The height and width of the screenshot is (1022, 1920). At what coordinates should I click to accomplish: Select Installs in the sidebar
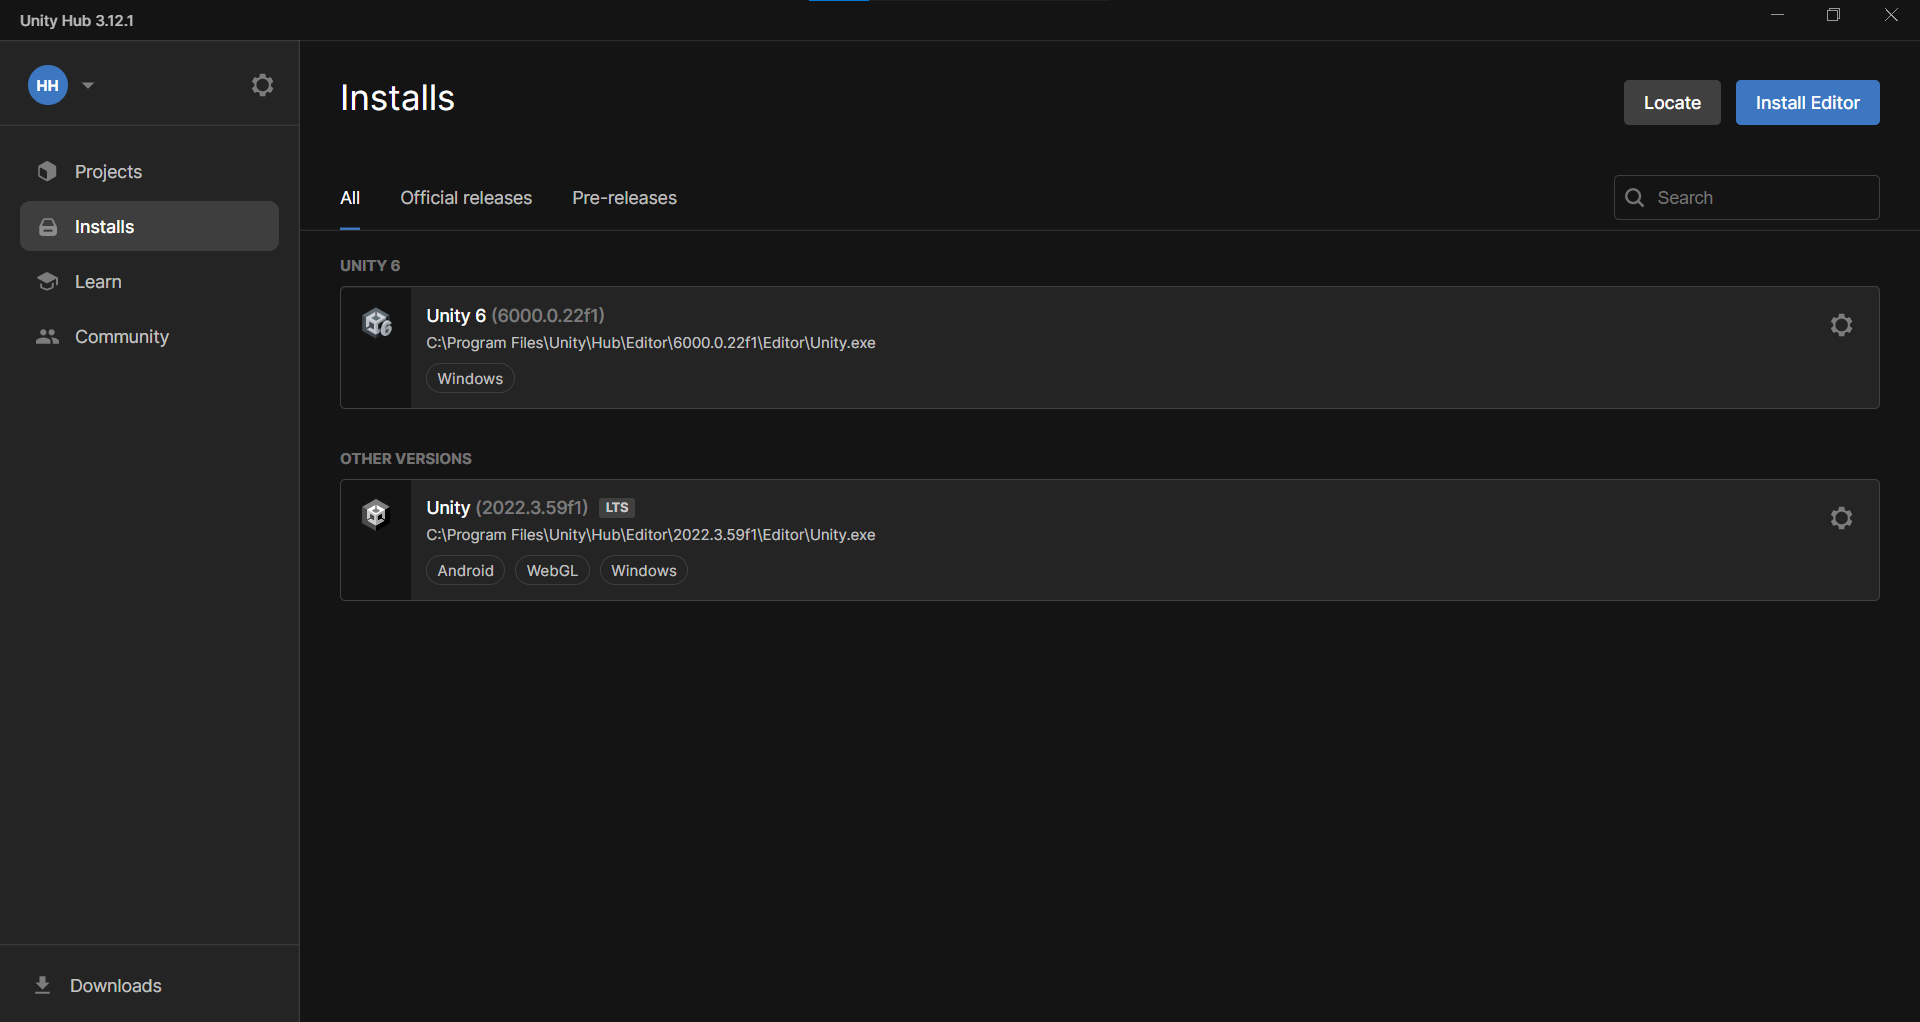[149, 226]
